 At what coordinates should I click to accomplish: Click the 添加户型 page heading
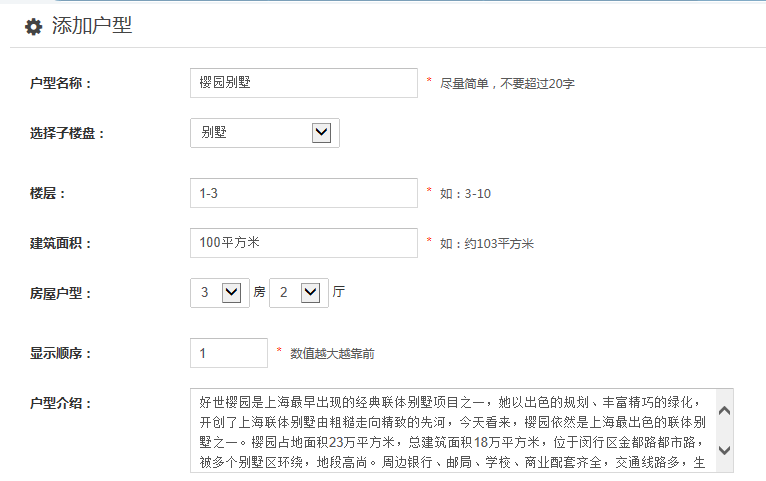[92, 27]
